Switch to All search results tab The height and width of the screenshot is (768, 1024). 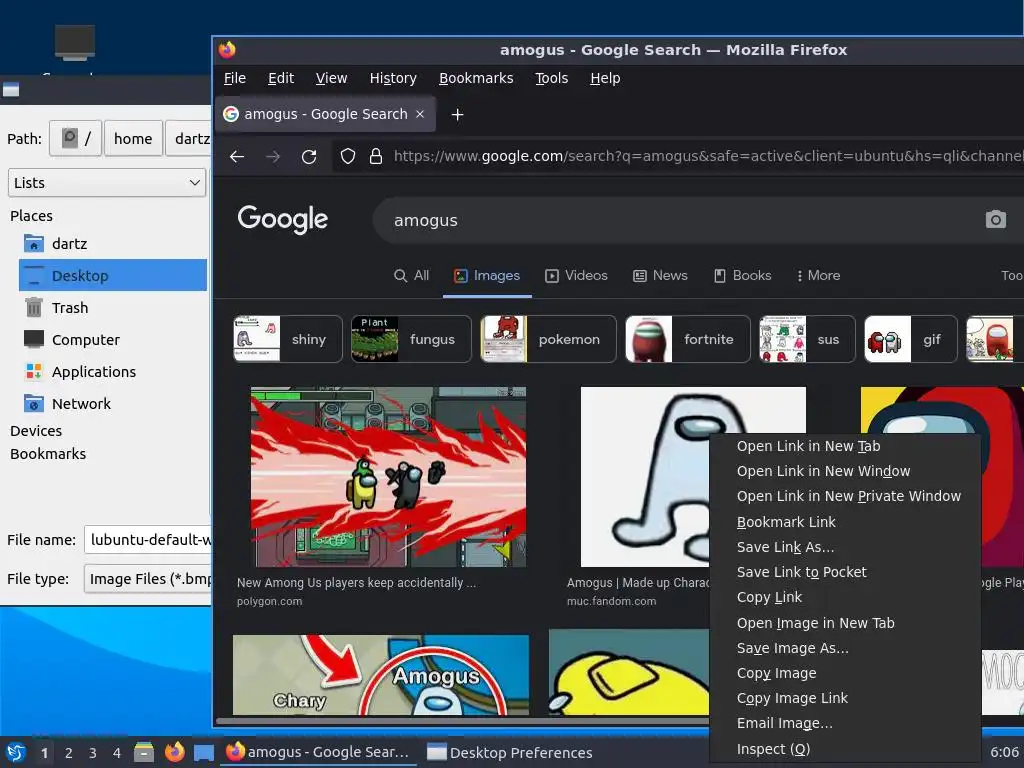[x=411, y=276]
